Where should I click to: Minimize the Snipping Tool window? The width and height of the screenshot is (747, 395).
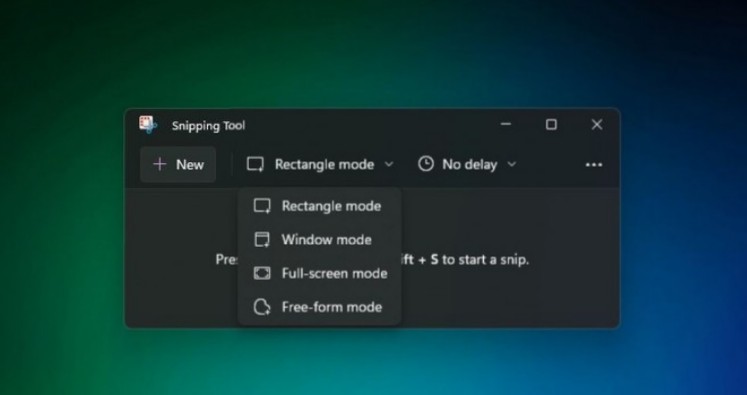click(506, 124)
